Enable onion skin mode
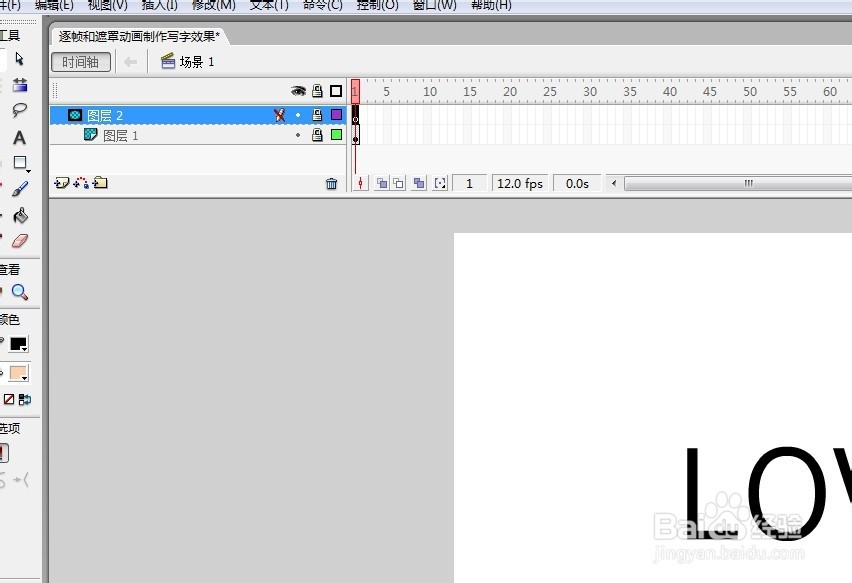Viewport: 852px width, 583px height. [x=383, y=183]
